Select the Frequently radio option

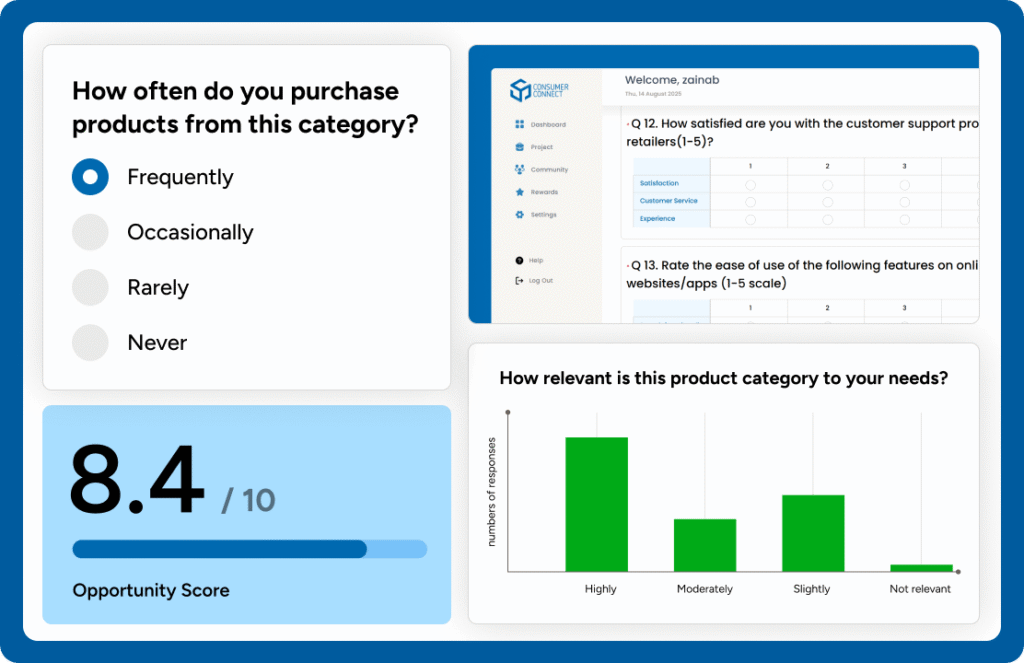[90, 177]
